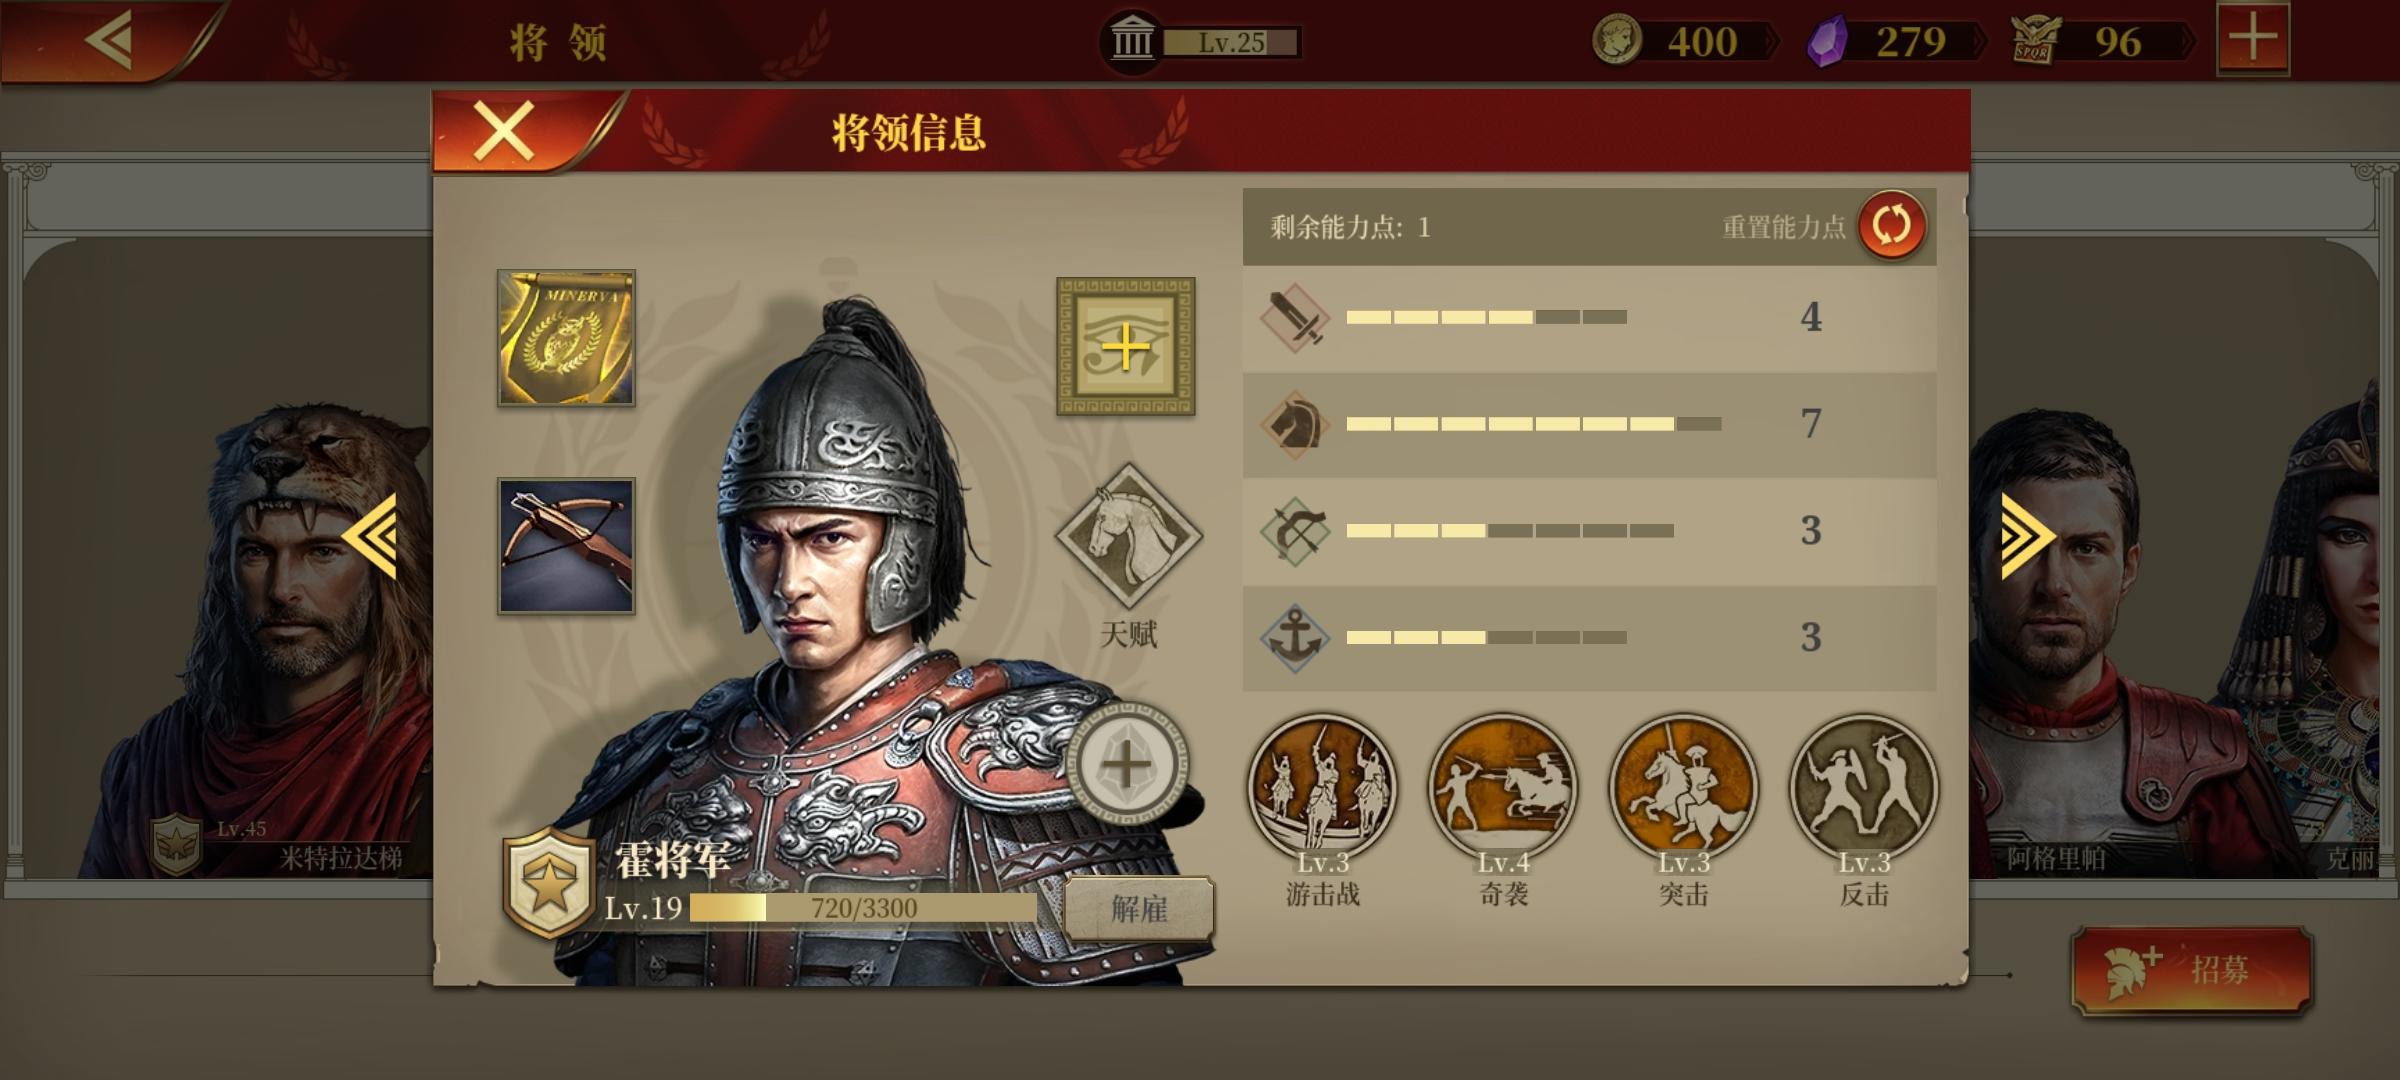Tap the round plus medal slot
This screenshot has width=2400, height=1080.
tap(1128, 766)
